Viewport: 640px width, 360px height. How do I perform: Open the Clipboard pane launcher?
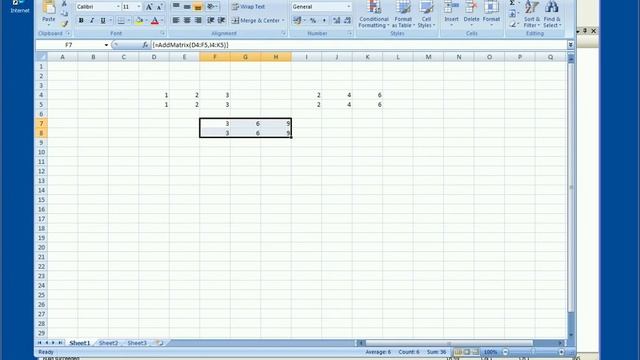(x=68, y=33)
